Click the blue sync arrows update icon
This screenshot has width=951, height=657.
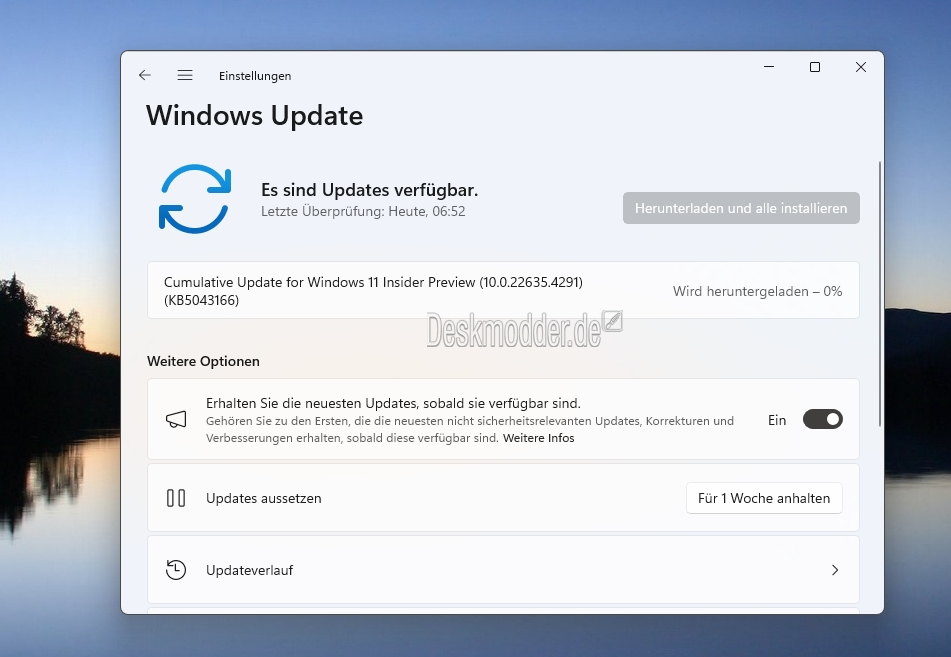[x=195, y=199]
